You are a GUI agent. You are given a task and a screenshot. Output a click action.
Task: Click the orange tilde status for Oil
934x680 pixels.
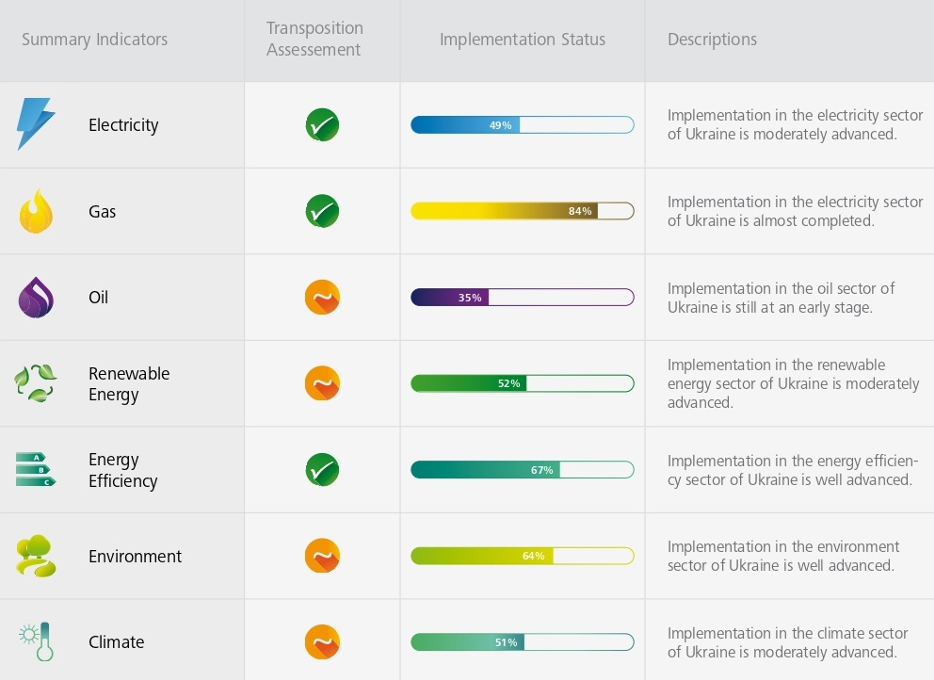click(x=322, y=298)
